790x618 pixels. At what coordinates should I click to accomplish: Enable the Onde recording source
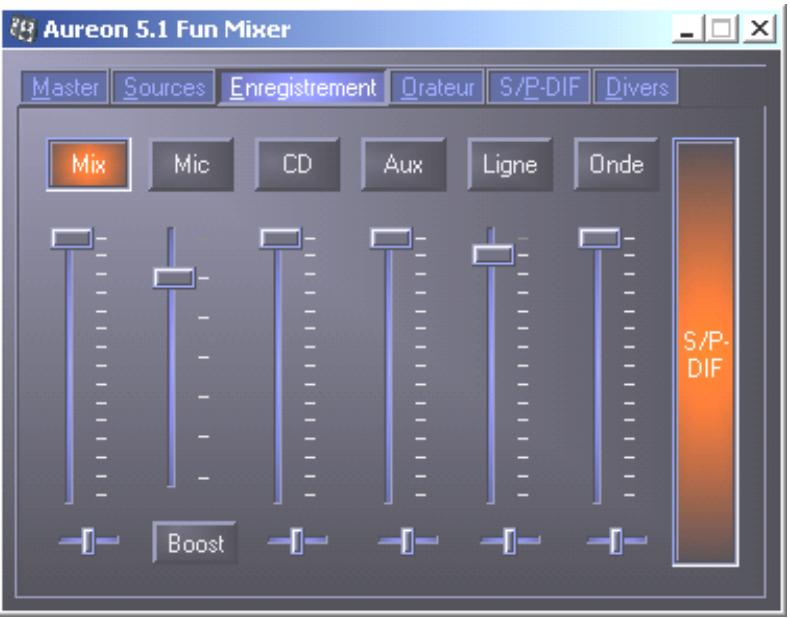point(616,164)
